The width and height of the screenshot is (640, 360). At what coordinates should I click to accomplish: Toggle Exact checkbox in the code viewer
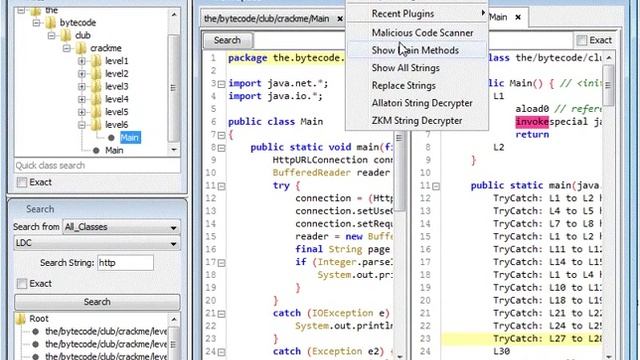(x=582, y=40)
